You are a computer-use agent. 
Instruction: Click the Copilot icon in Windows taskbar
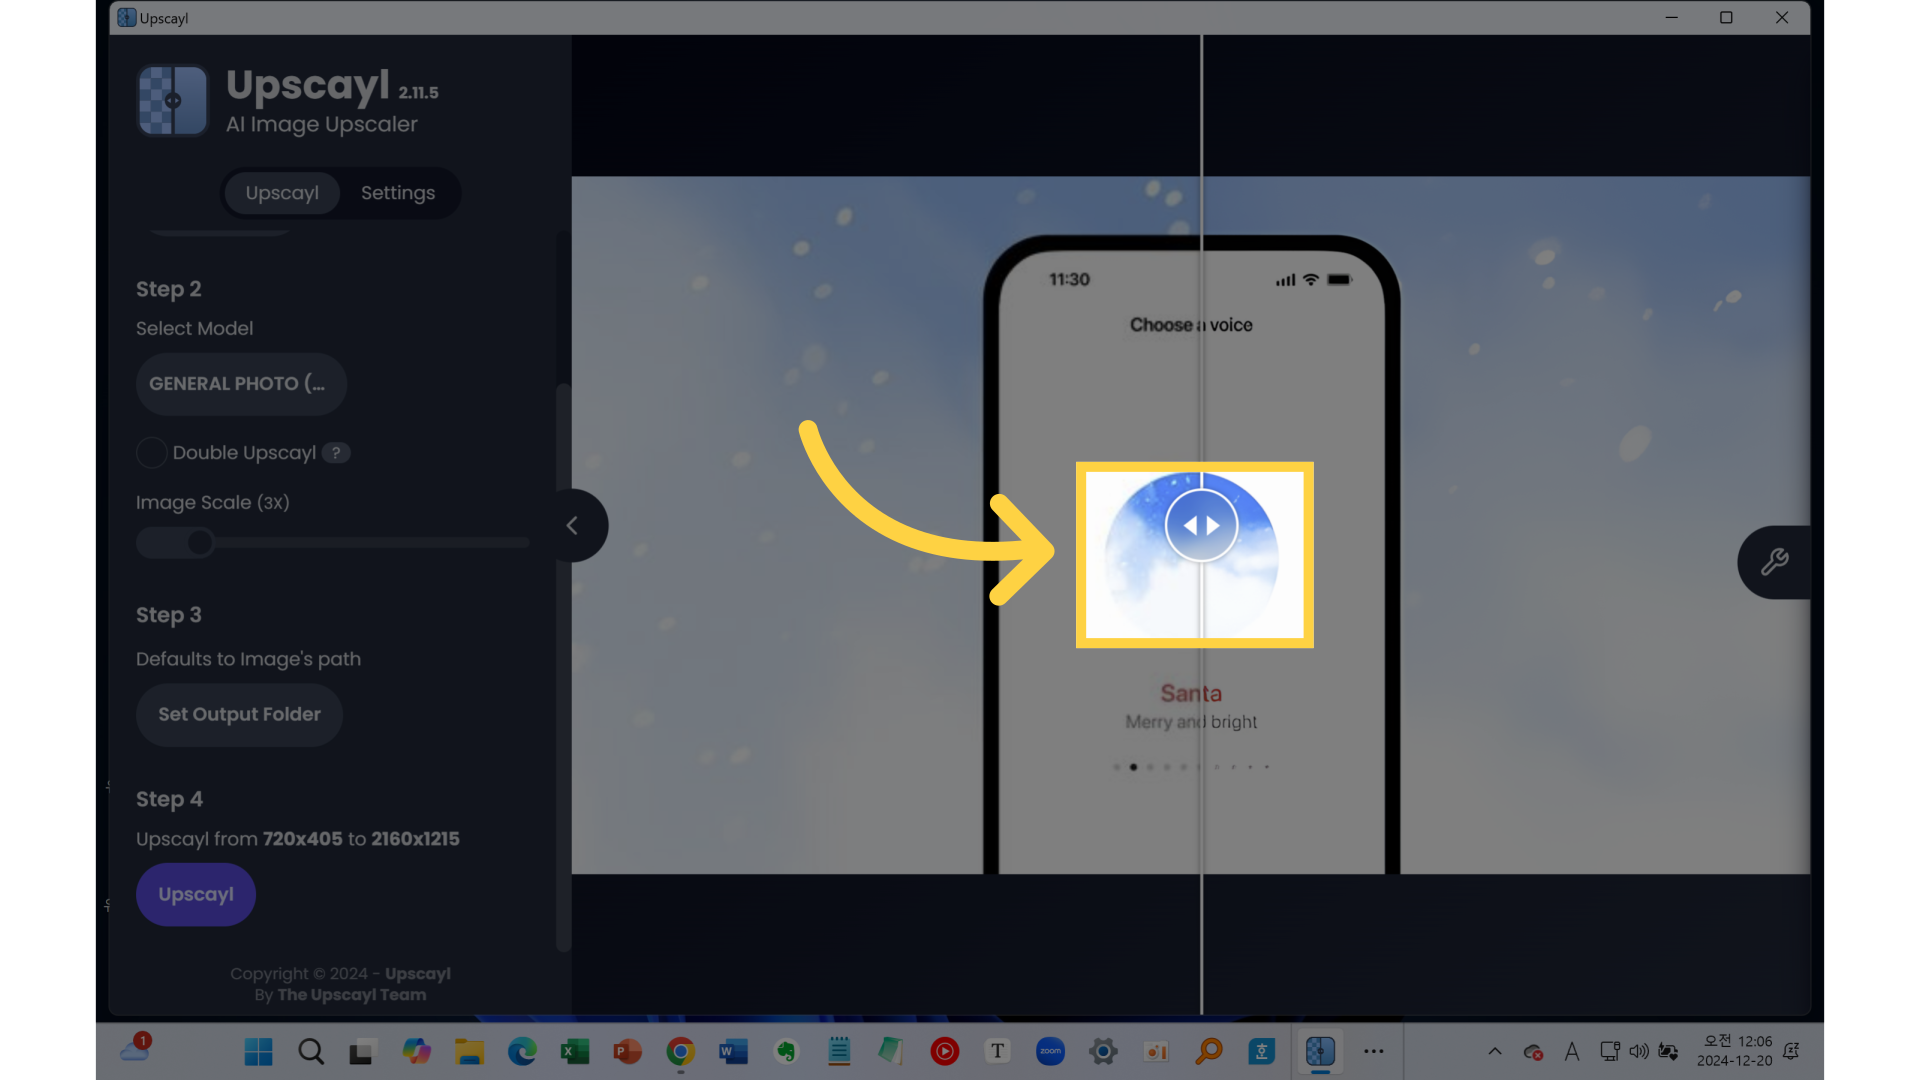pos(417,1051)
